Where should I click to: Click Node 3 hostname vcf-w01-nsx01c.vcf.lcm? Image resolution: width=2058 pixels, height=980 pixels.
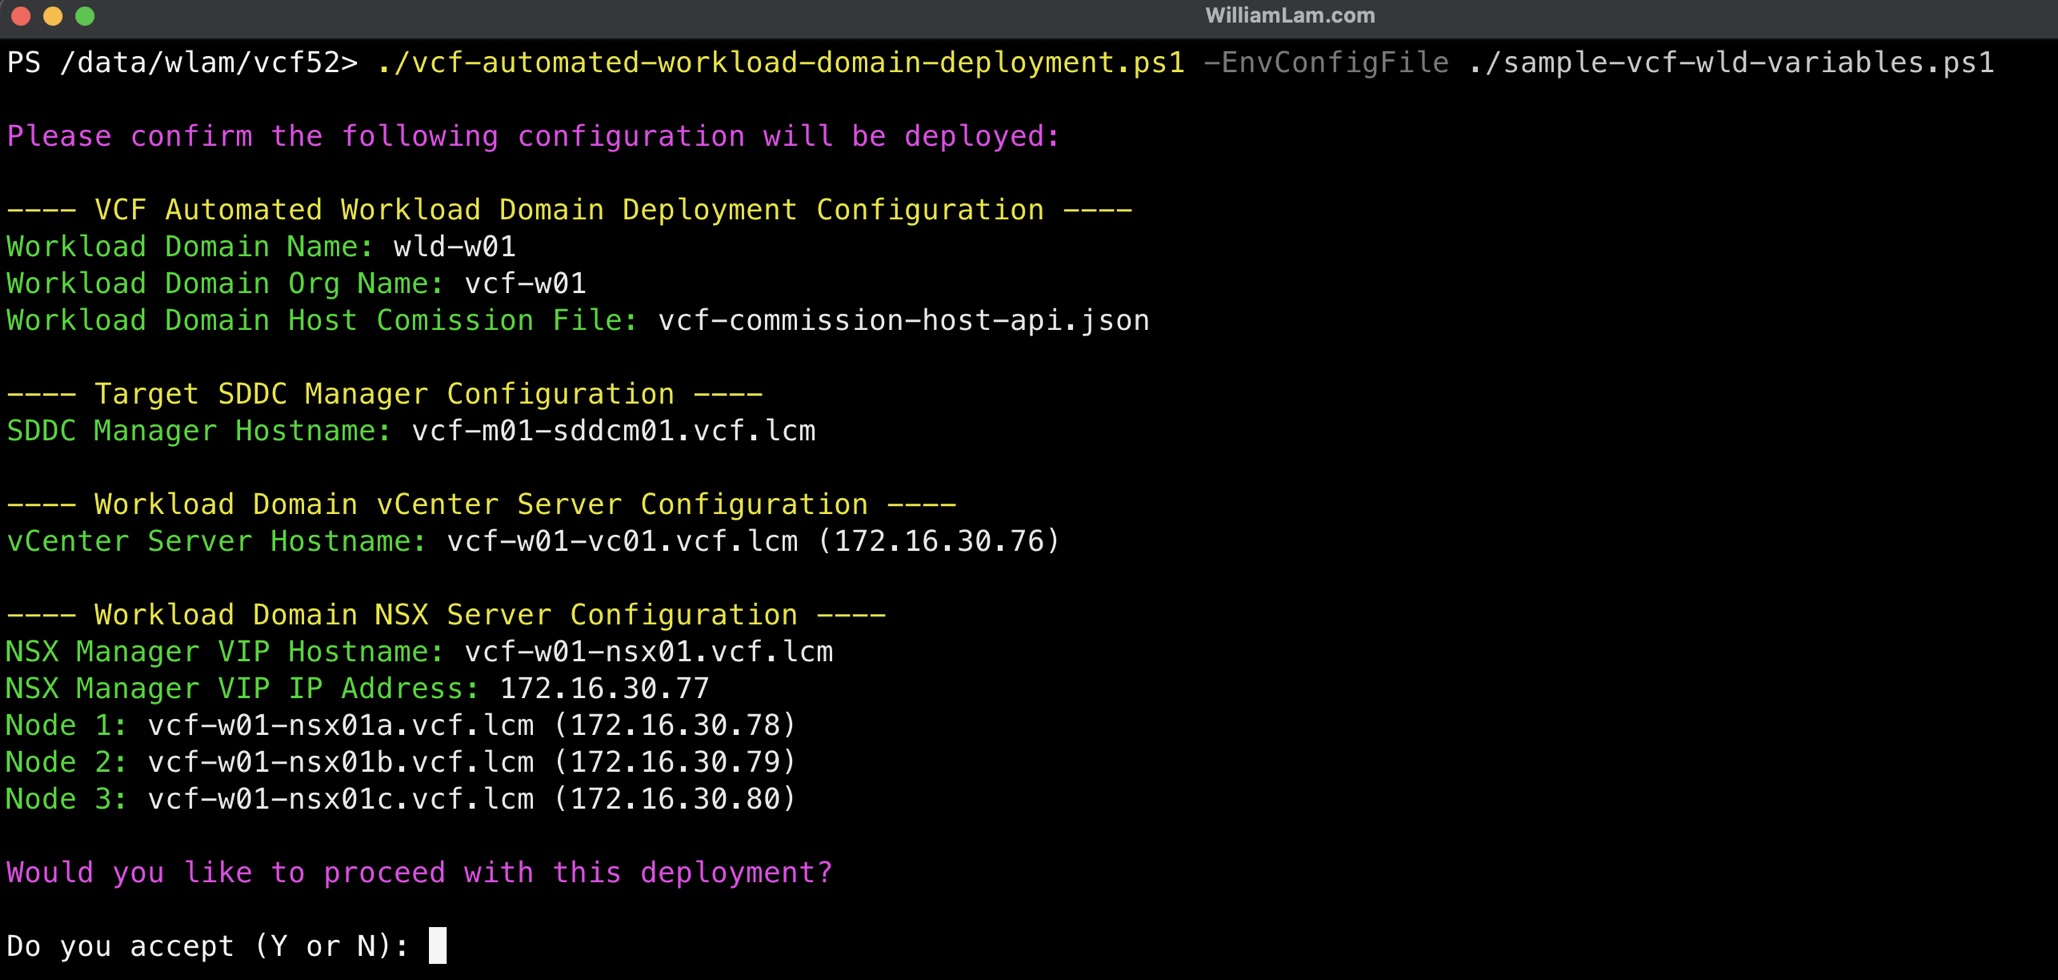341,799
